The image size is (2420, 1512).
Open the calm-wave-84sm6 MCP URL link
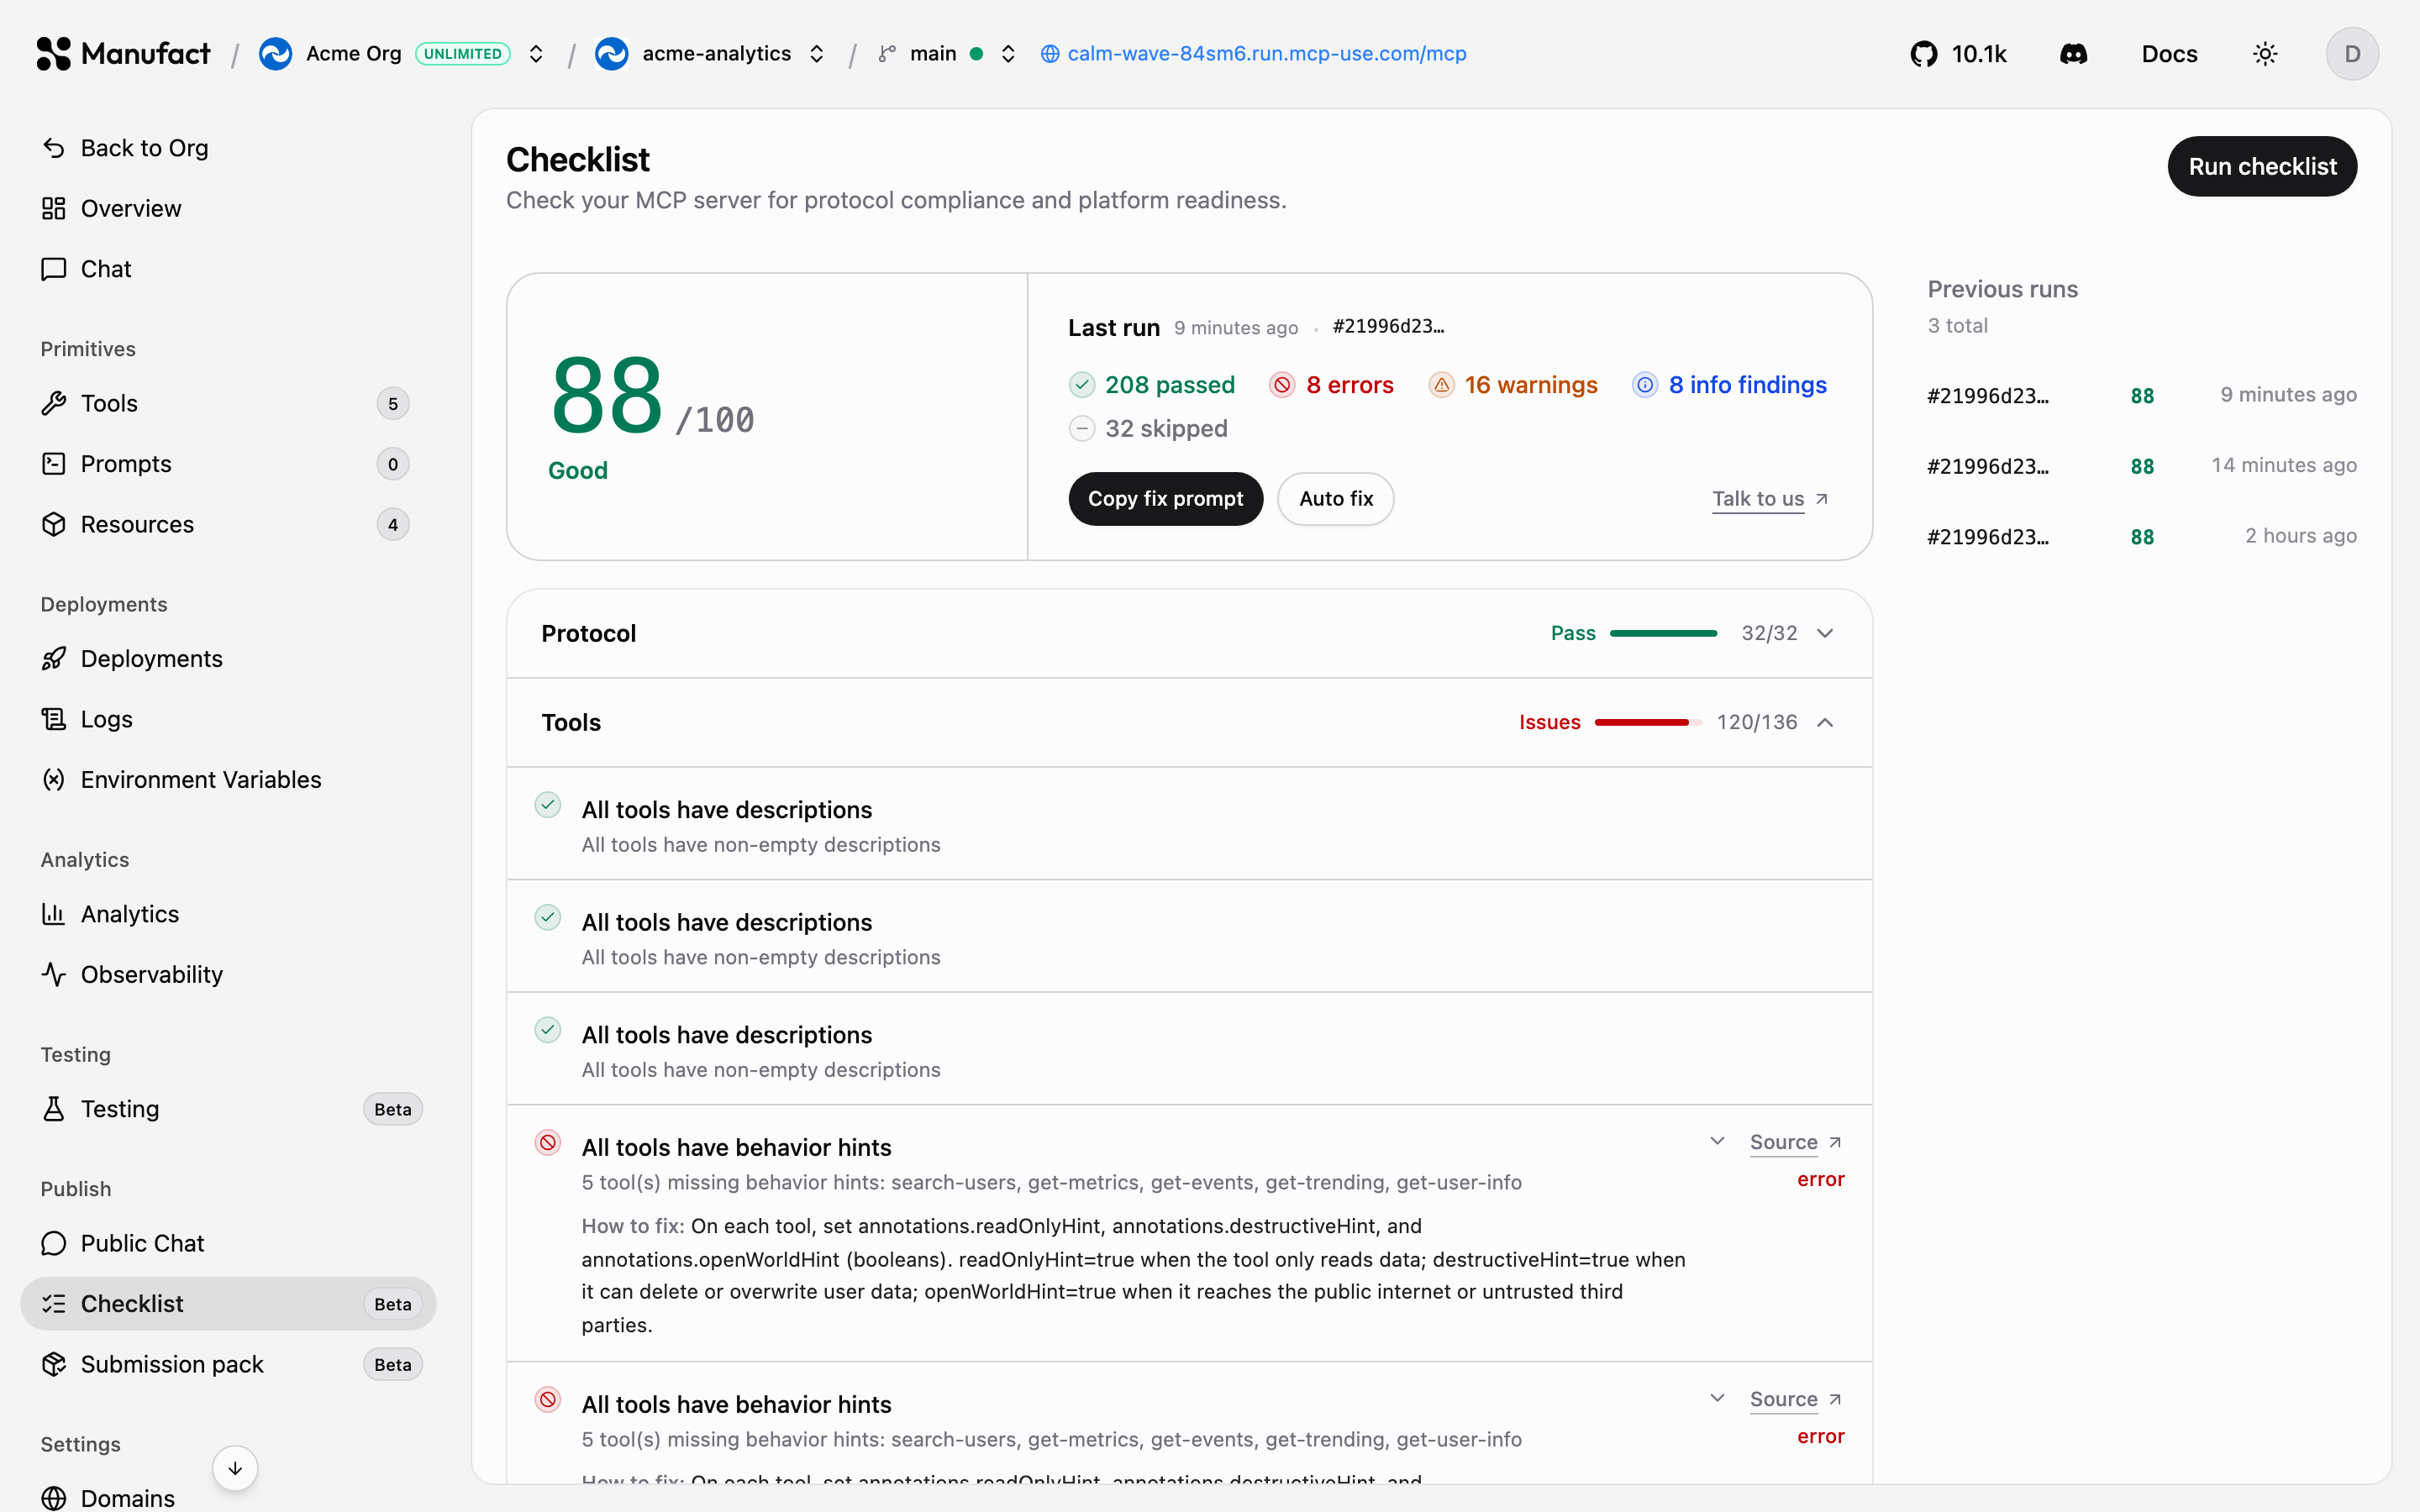click(x=1266, y=54)
